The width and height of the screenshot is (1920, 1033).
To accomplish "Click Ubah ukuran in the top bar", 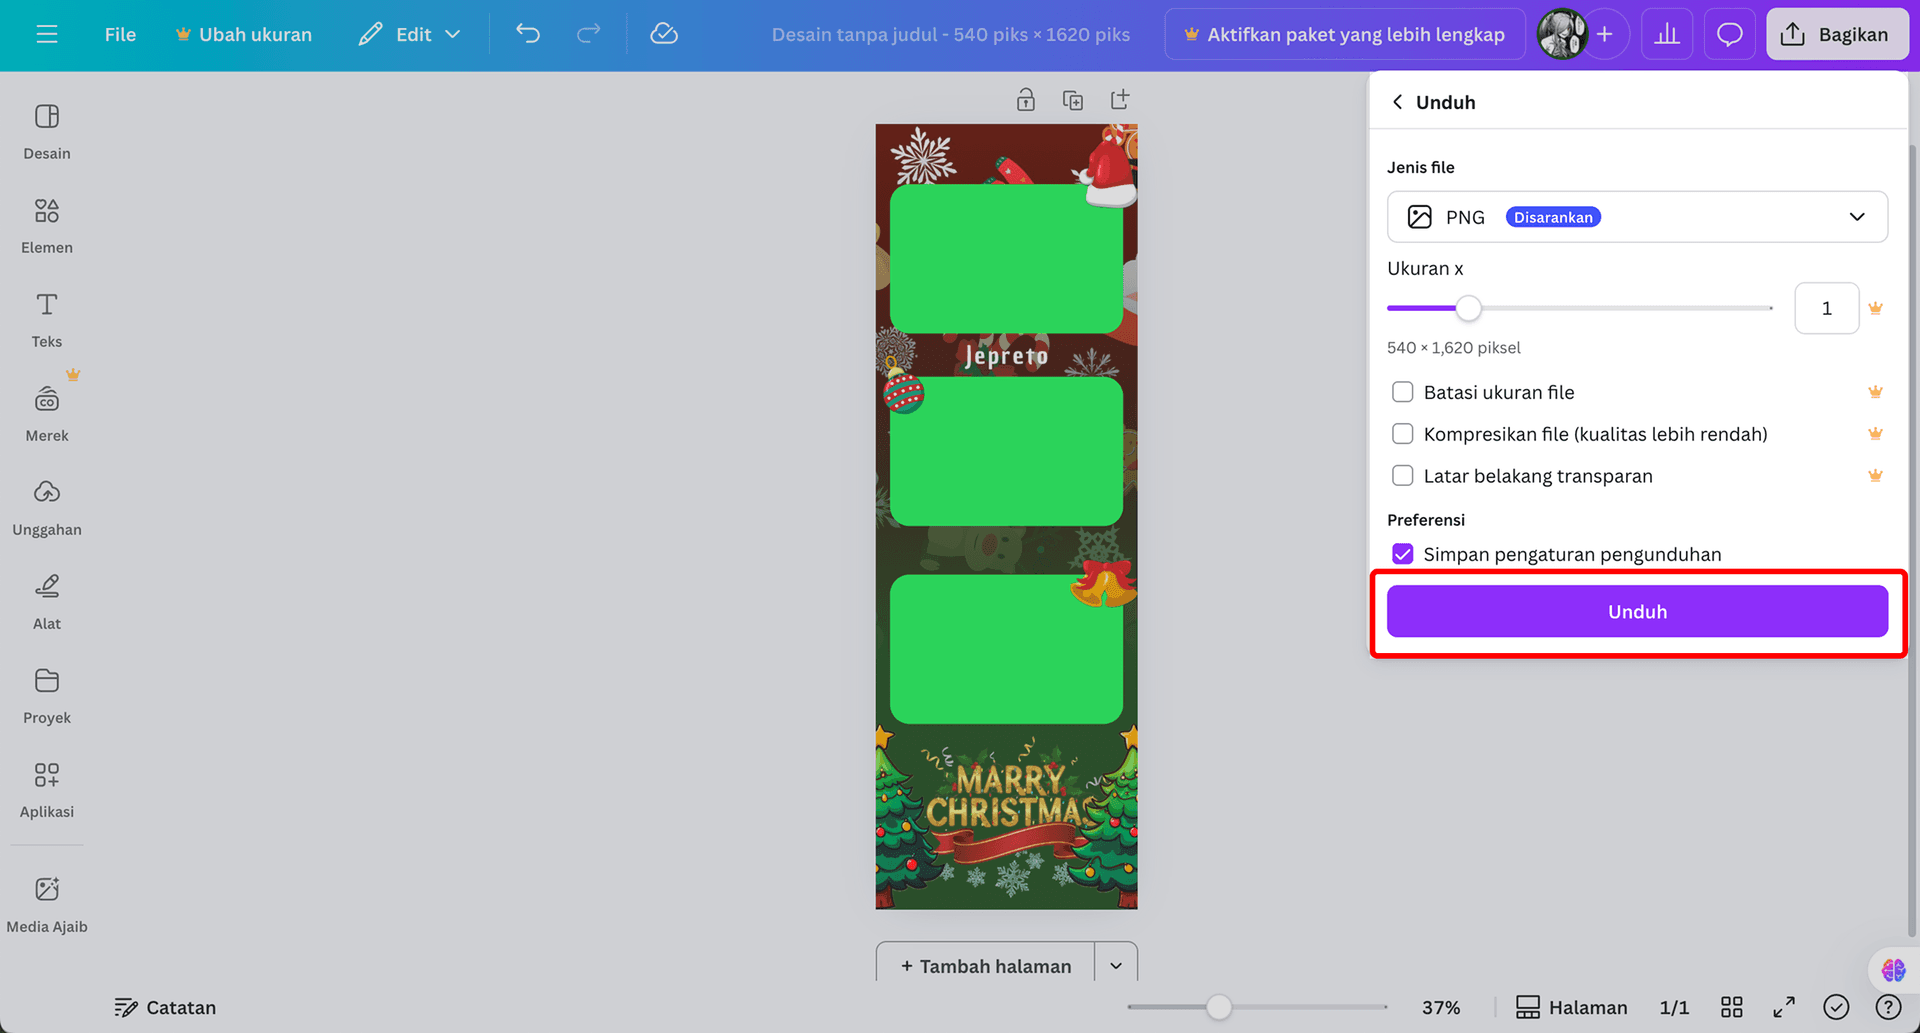I will [243, 33].
